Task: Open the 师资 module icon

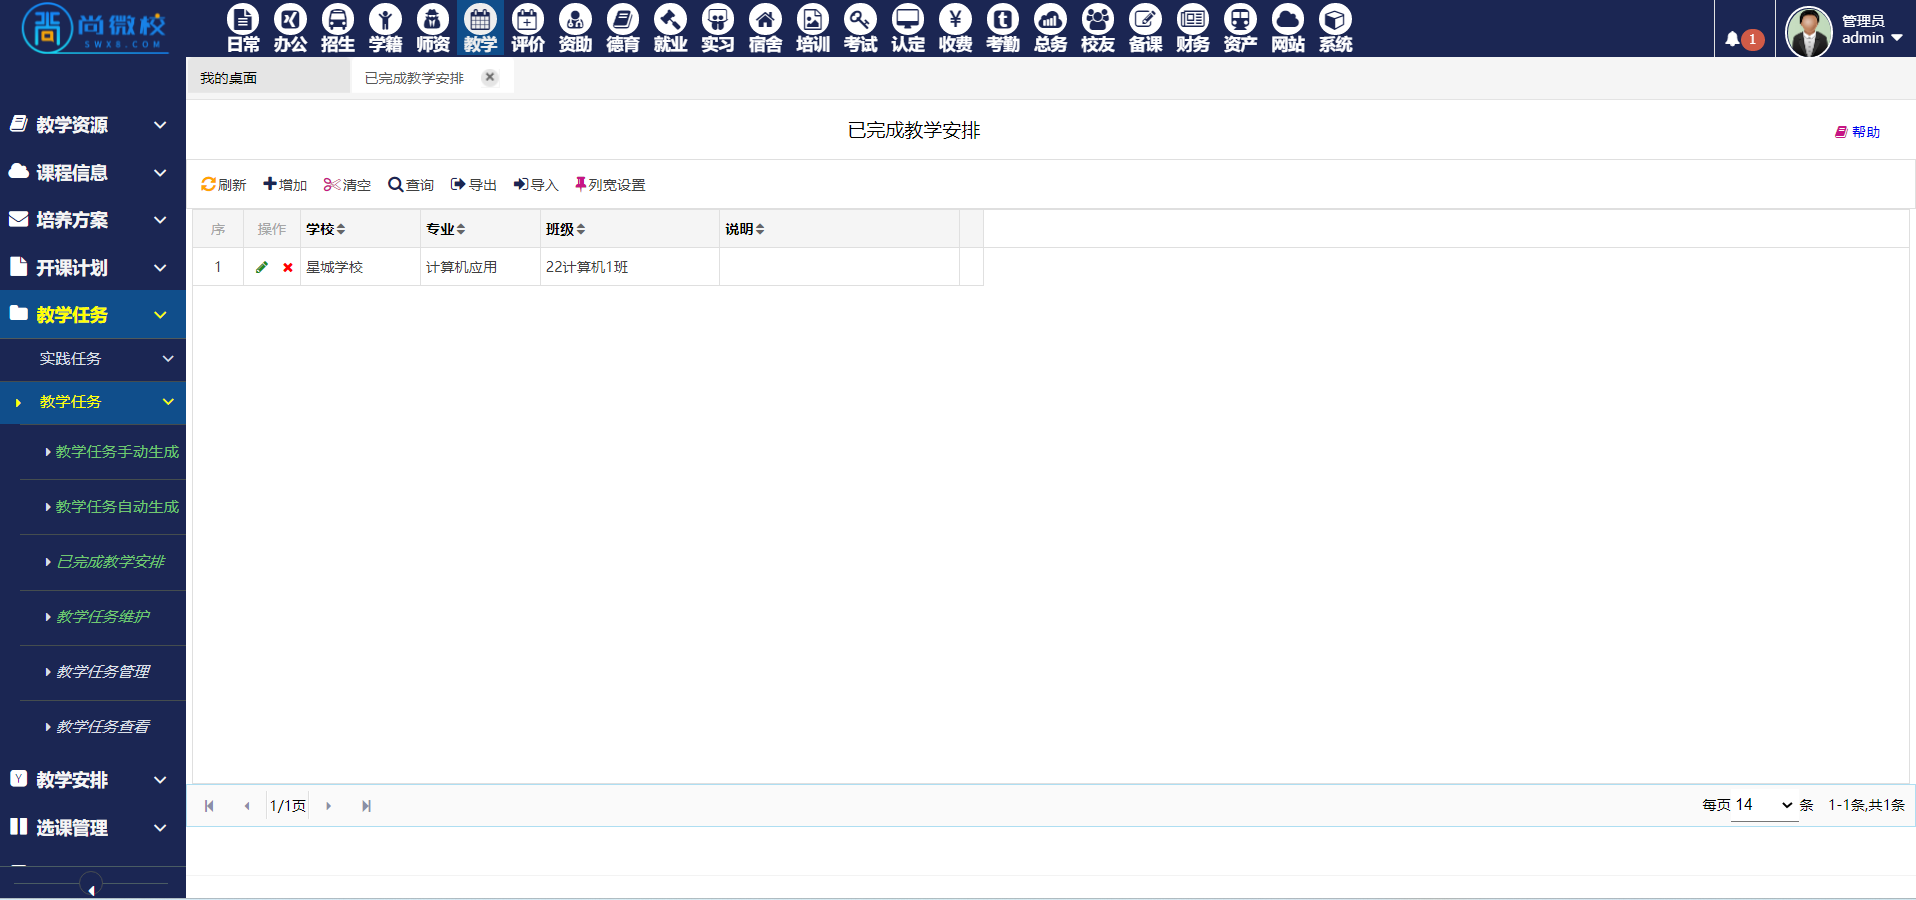Action: coord(433,28)
